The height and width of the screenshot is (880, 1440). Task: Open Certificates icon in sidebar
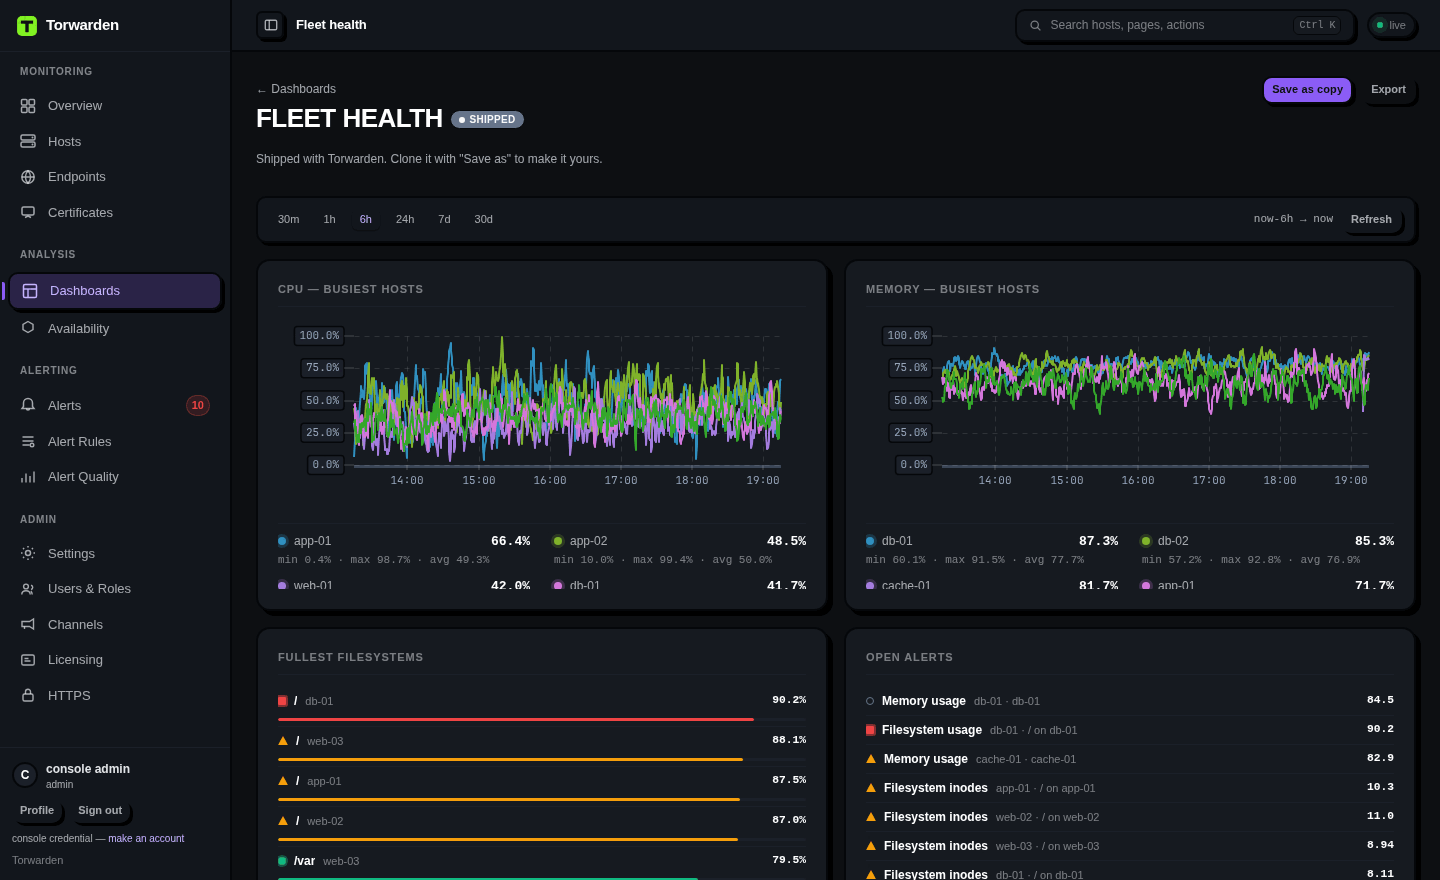point(28,212)
